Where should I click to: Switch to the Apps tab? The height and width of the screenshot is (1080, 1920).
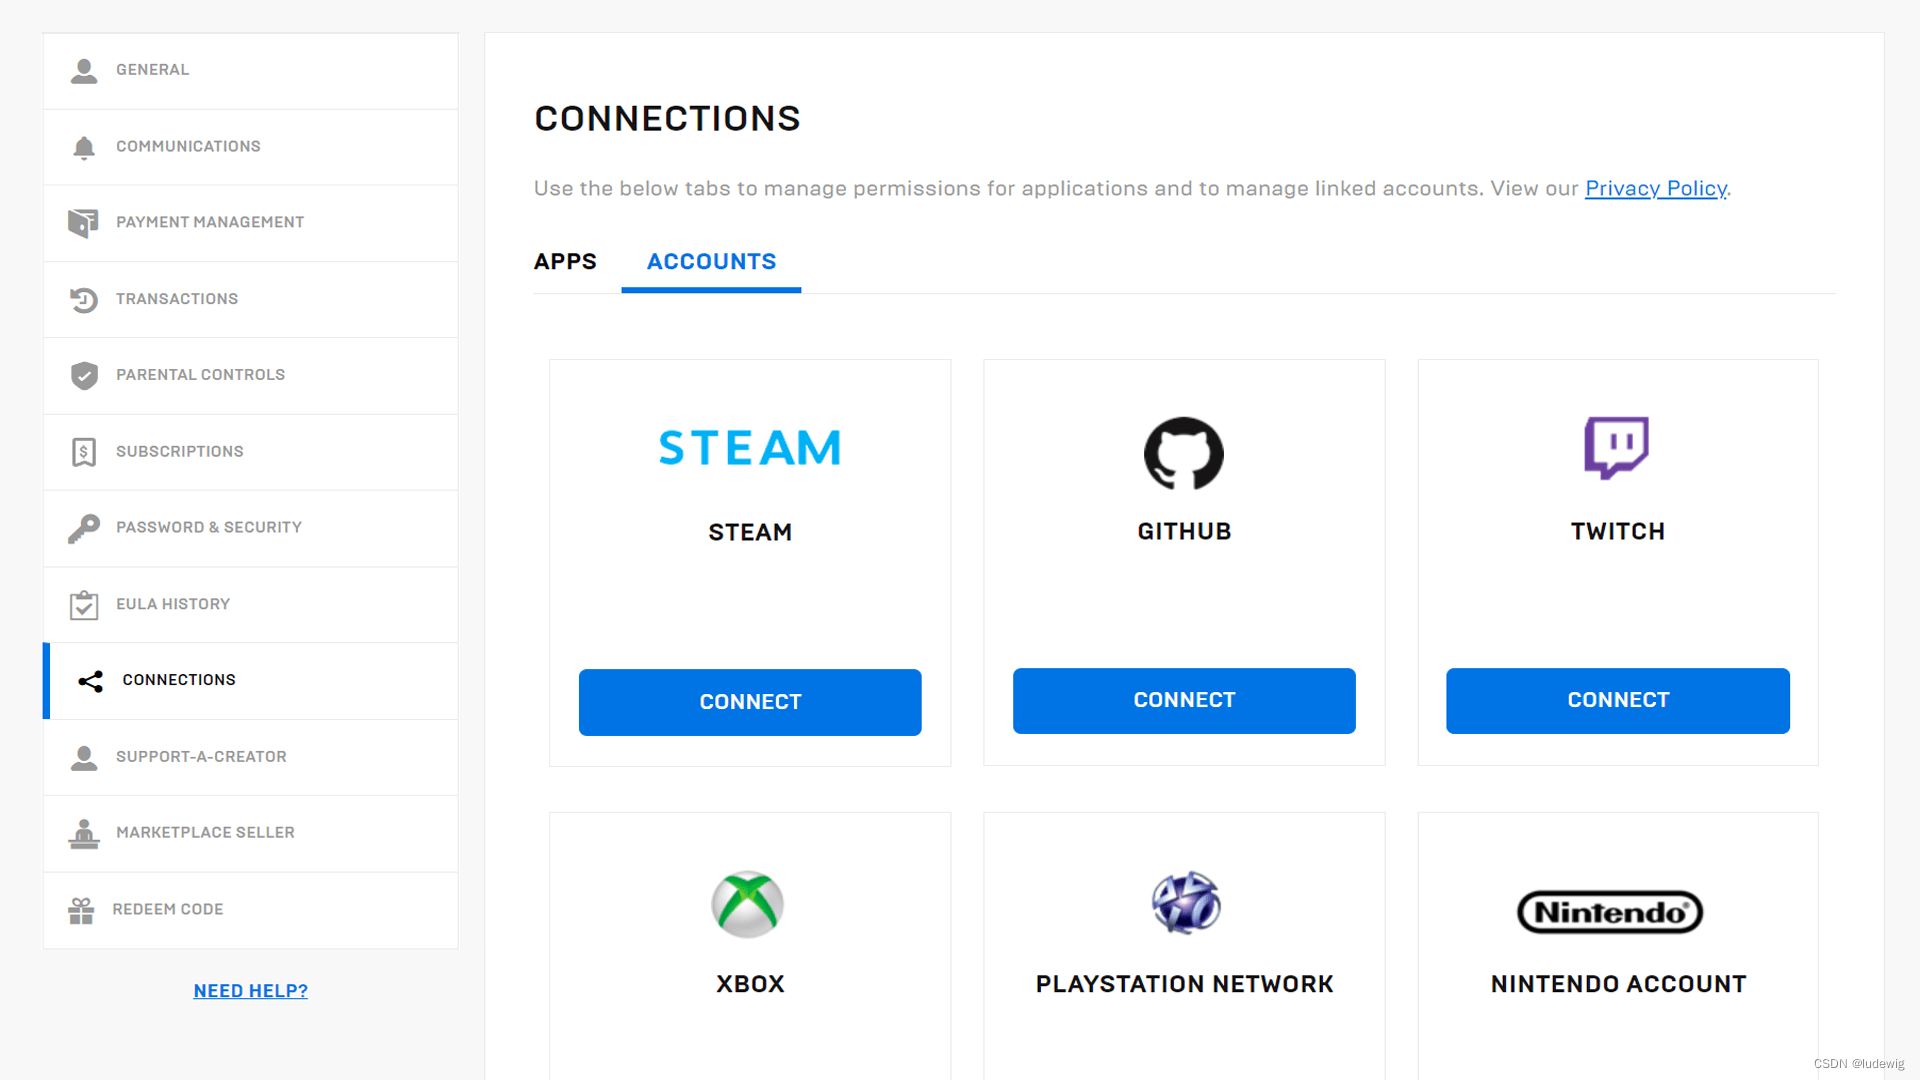(x=565, y=262)
